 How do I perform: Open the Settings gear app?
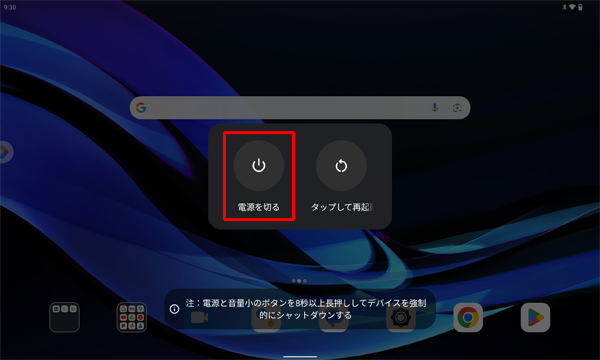(401, 317)
